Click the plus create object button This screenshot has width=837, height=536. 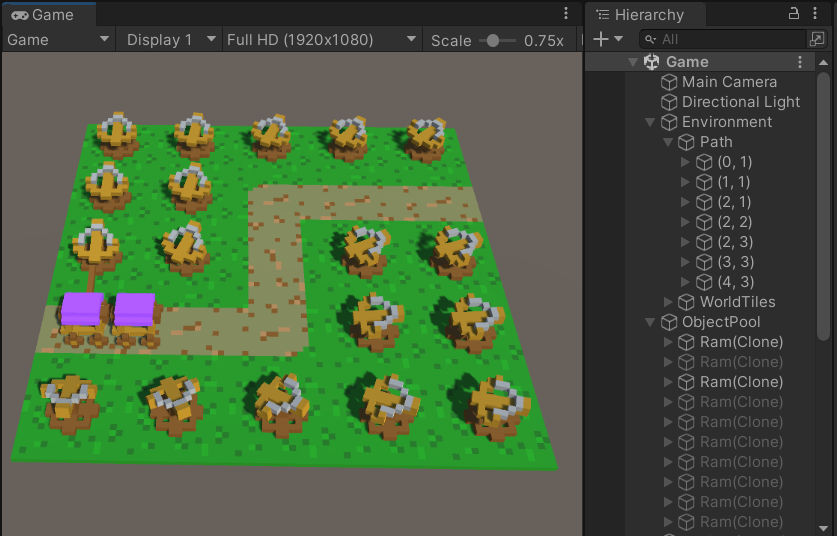tap(601, 39)
